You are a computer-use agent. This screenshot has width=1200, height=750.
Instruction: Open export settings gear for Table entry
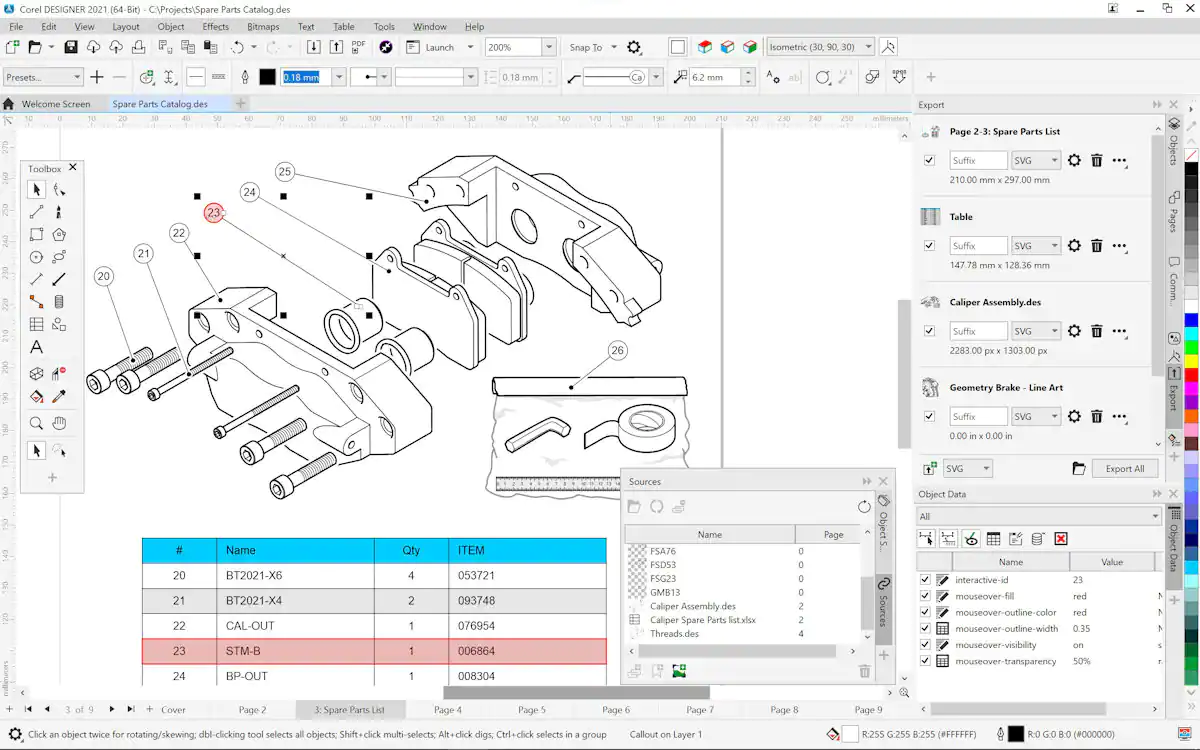pyautogui.click(x=1073, y=245)
